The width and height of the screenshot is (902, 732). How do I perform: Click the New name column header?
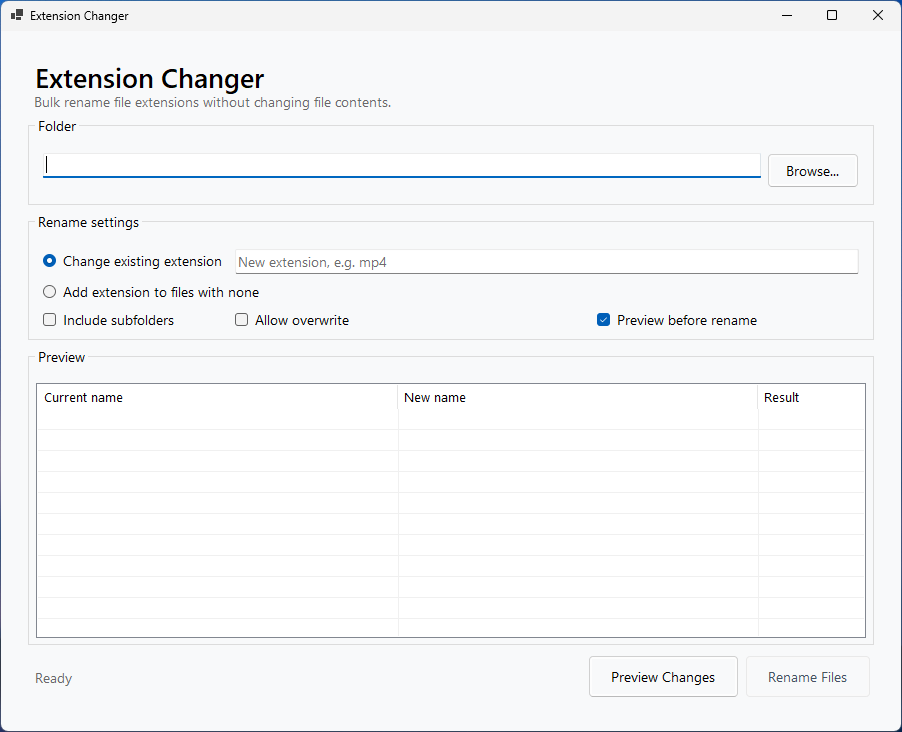(578, 398)
